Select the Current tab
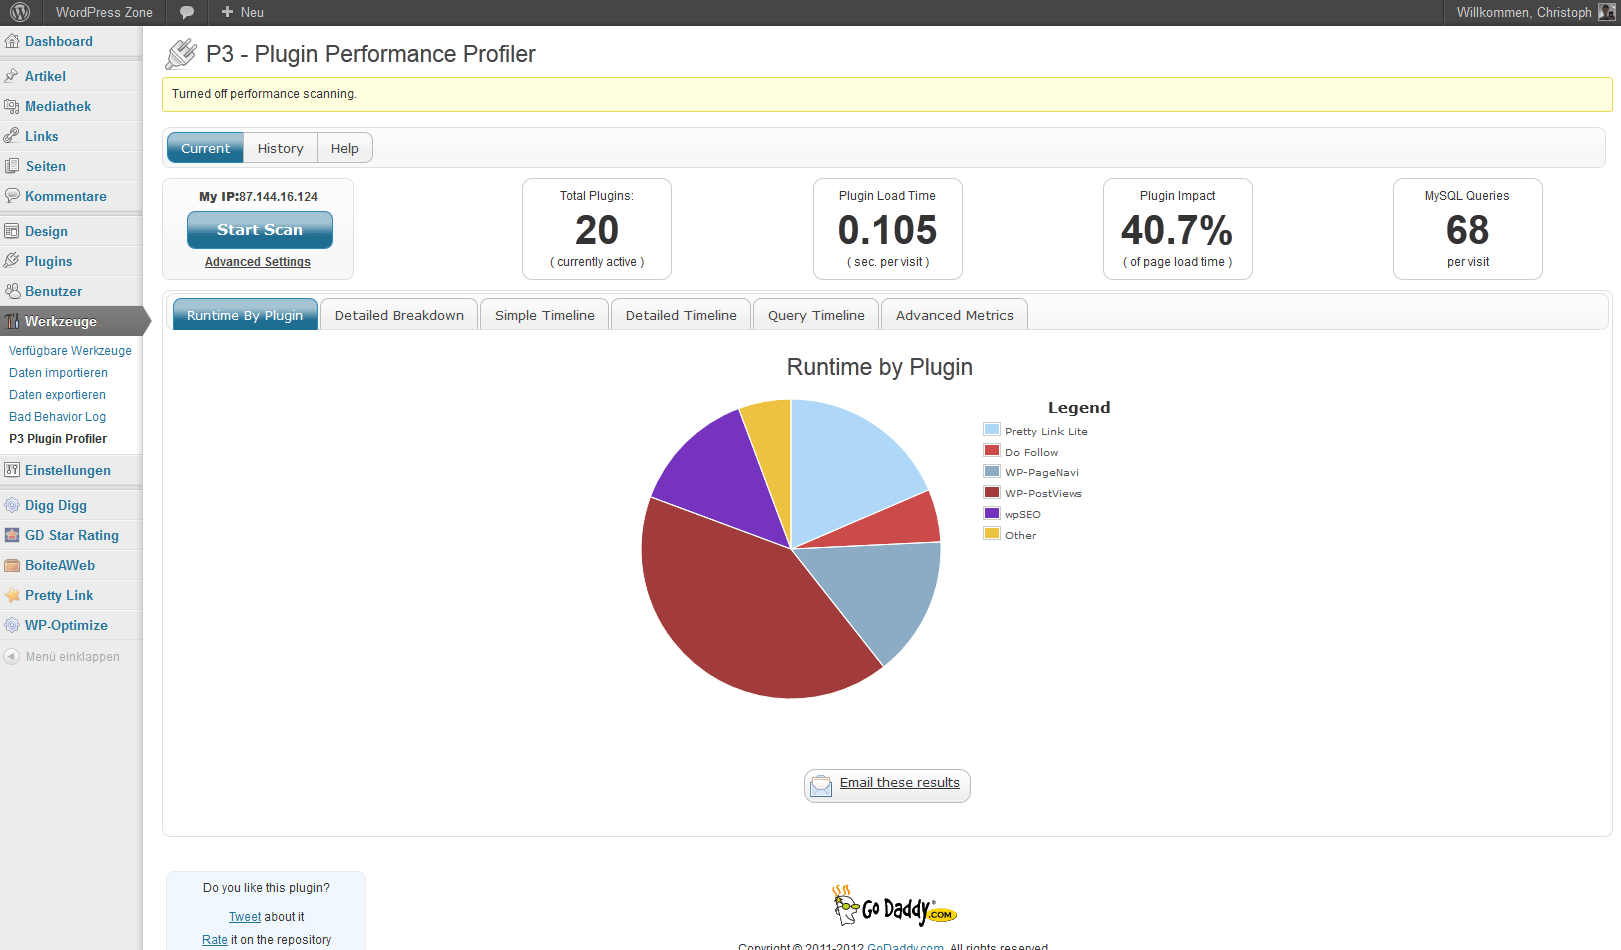Image resolution: width=1621 pixels, height=950 pixels. coord(205,148)
